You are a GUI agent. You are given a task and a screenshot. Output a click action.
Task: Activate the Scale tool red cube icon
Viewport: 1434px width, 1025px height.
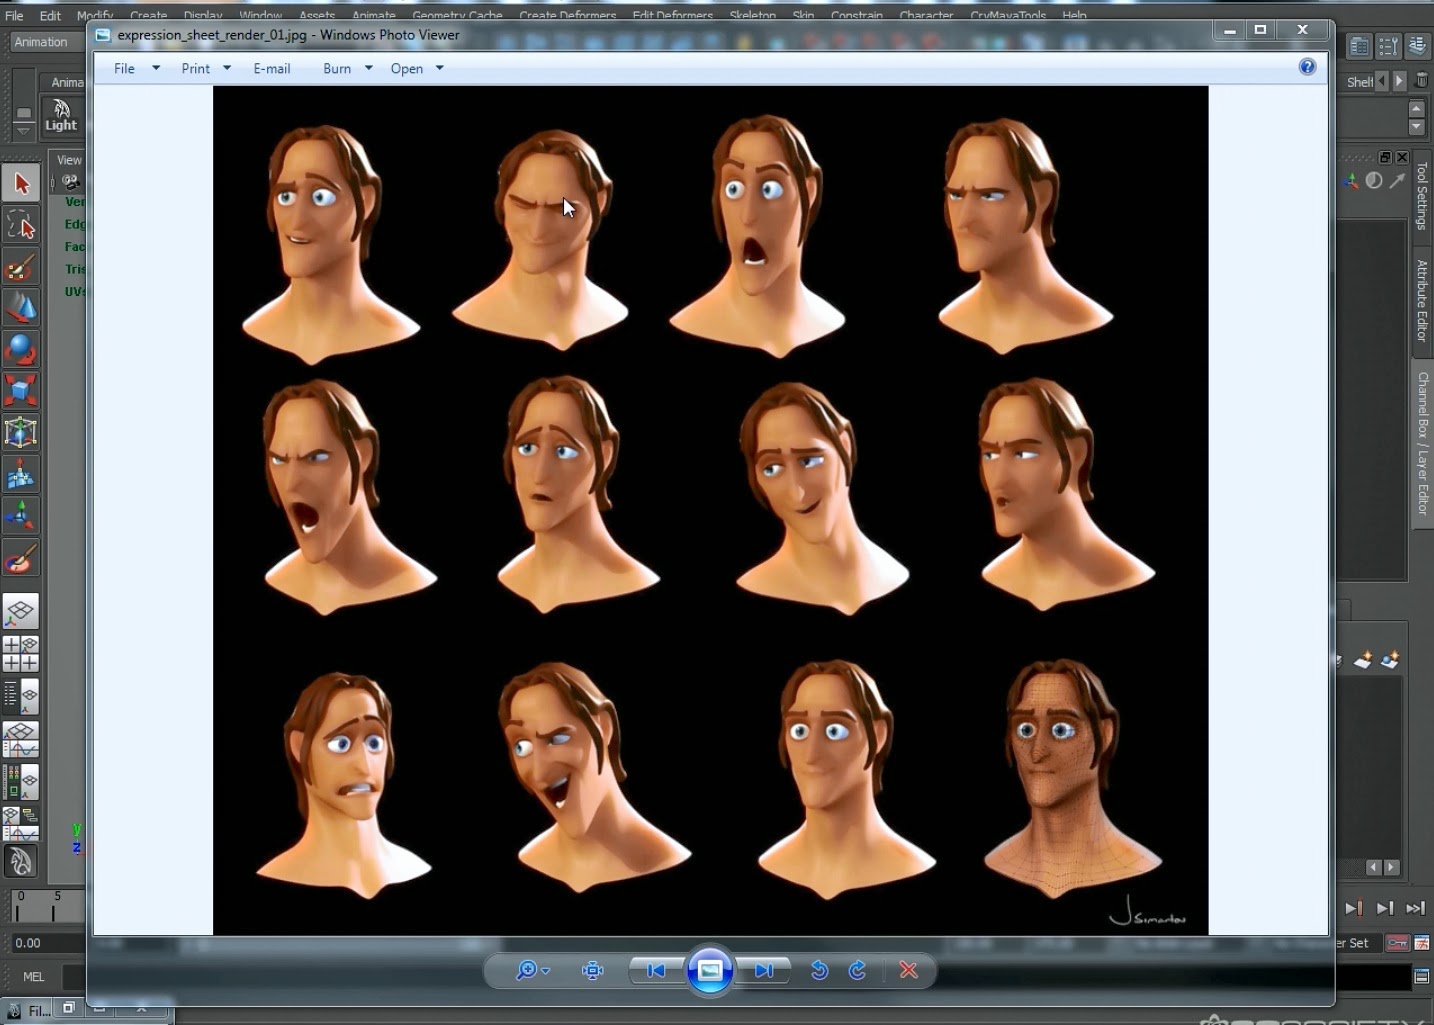[x=21, y=391]
